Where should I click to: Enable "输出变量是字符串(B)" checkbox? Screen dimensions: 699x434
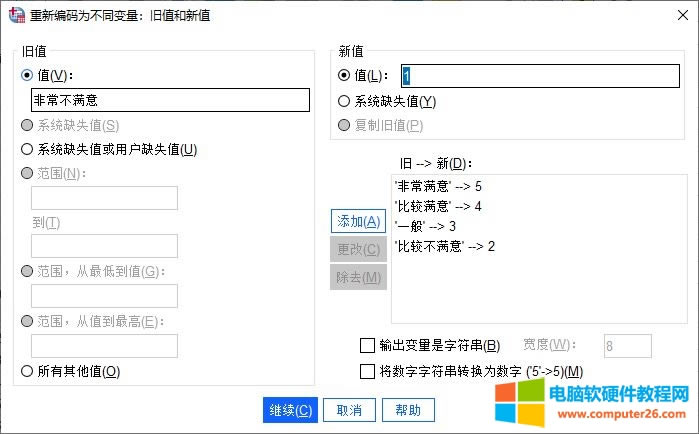coord(367,346)
